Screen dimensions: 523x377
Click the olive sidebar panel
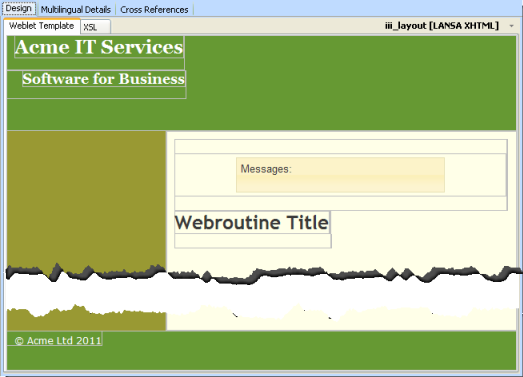tap(86, 200)
